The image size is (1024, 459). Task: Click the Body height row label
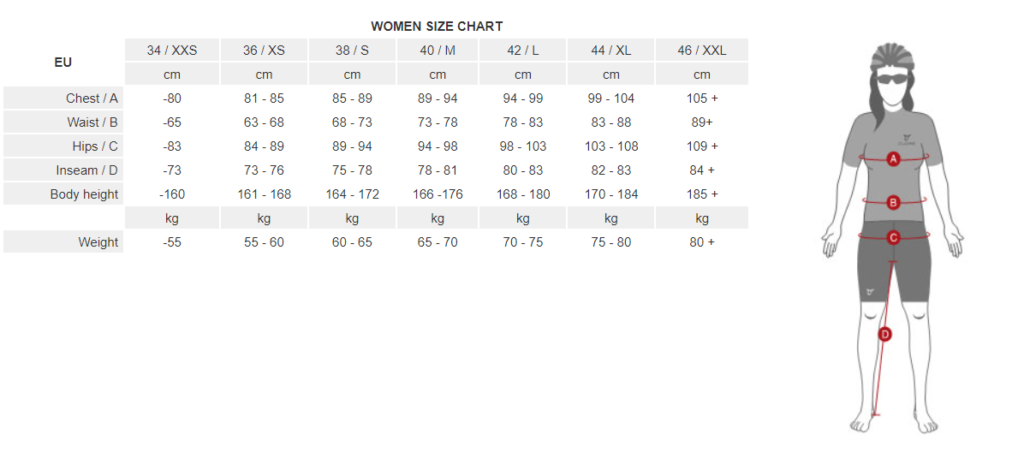pos(84,195)
